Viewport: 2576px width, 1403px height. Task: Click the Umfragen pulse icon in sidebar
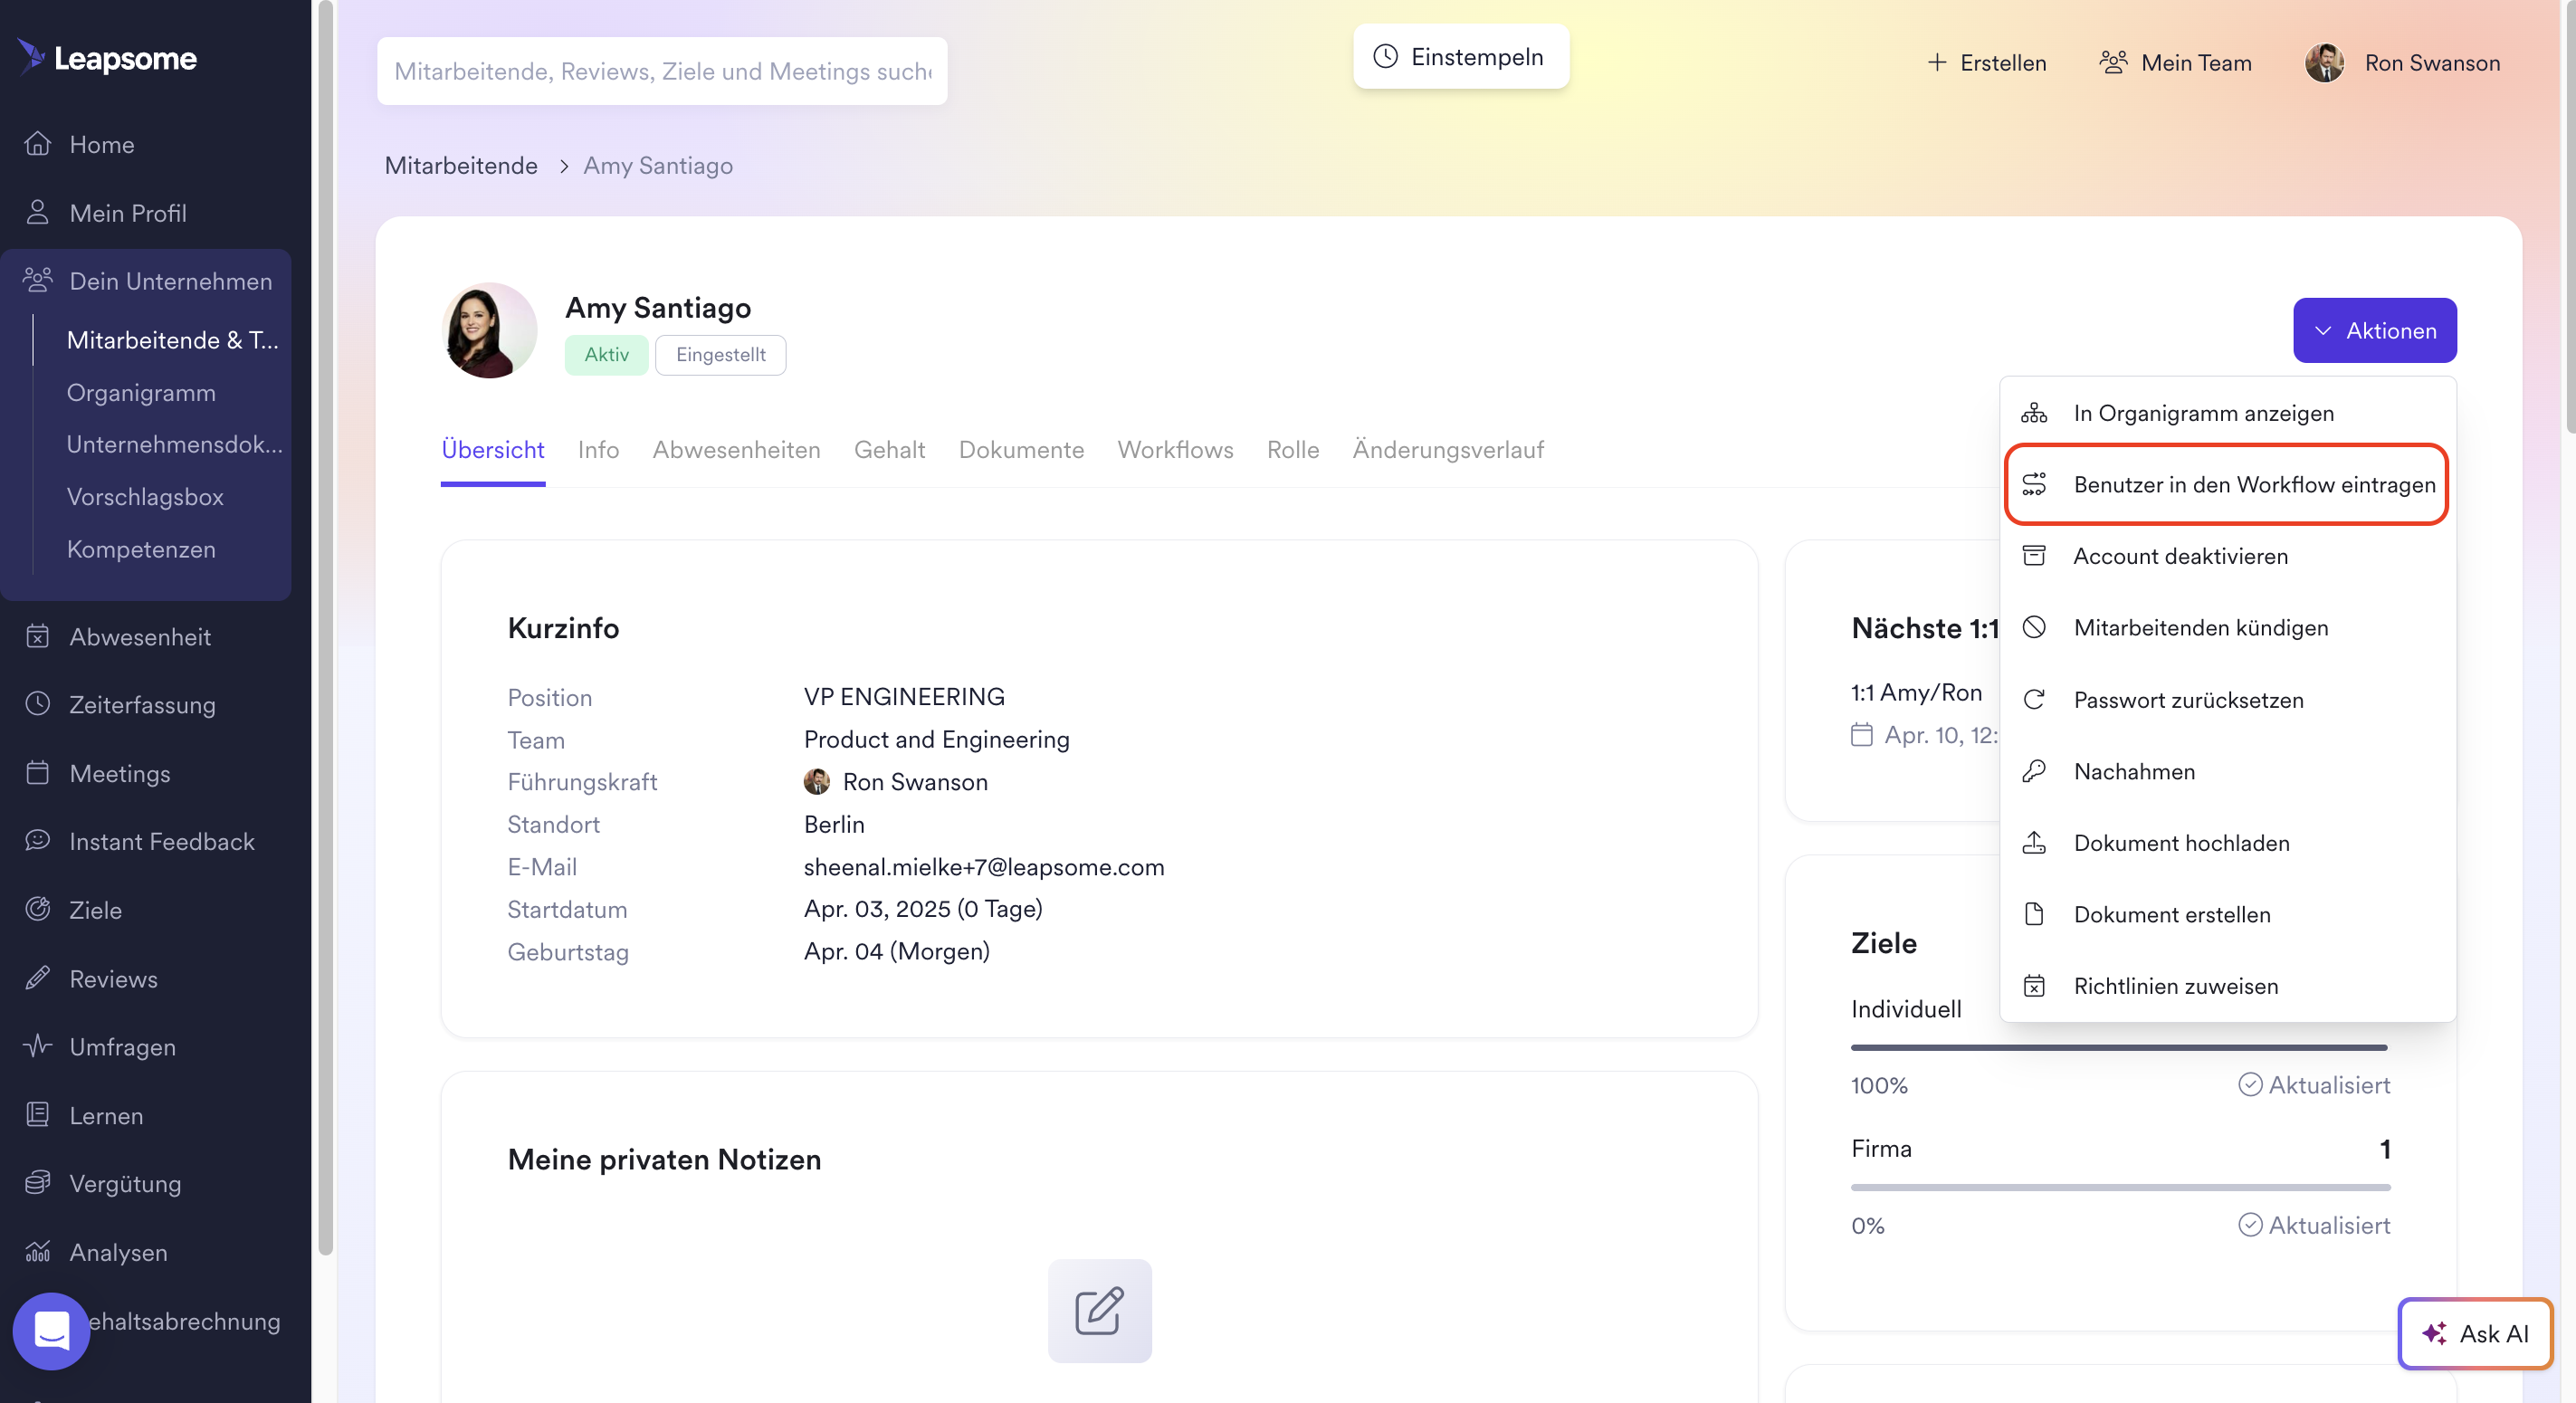[38, 1046]
